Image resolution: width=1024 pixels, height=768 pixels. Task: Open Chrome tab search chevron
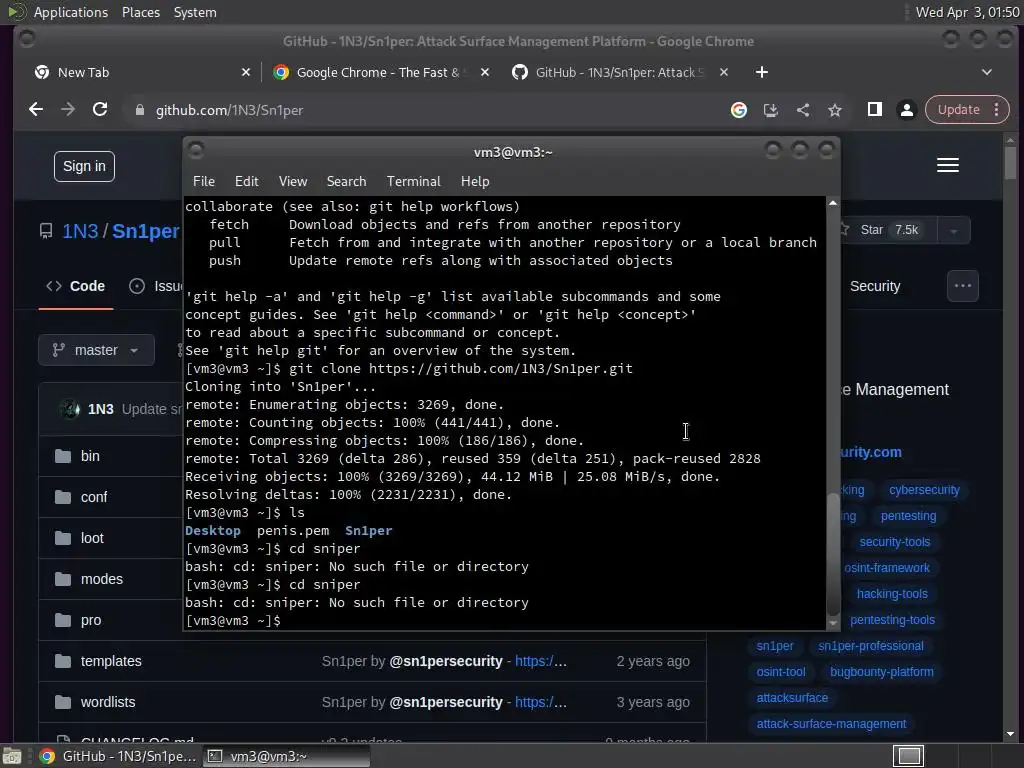[986, 72]
